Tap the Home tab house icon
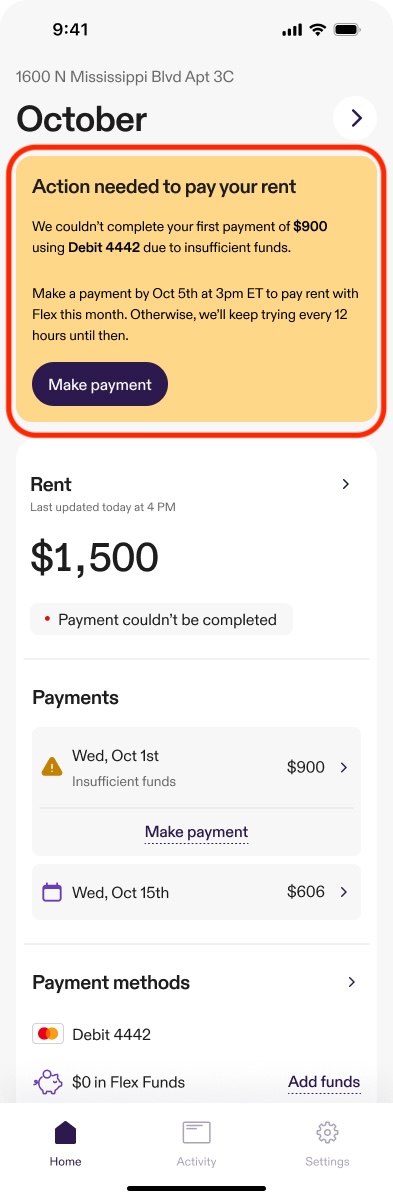The image size is (393, 1199). pyautogui.click(x=66, y=1132)
